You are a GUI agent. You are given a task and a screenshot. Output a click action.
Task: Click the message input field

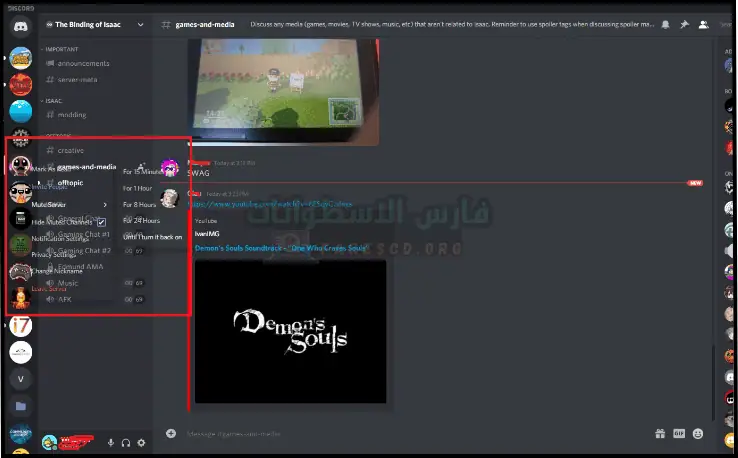(x=400, y=434)
